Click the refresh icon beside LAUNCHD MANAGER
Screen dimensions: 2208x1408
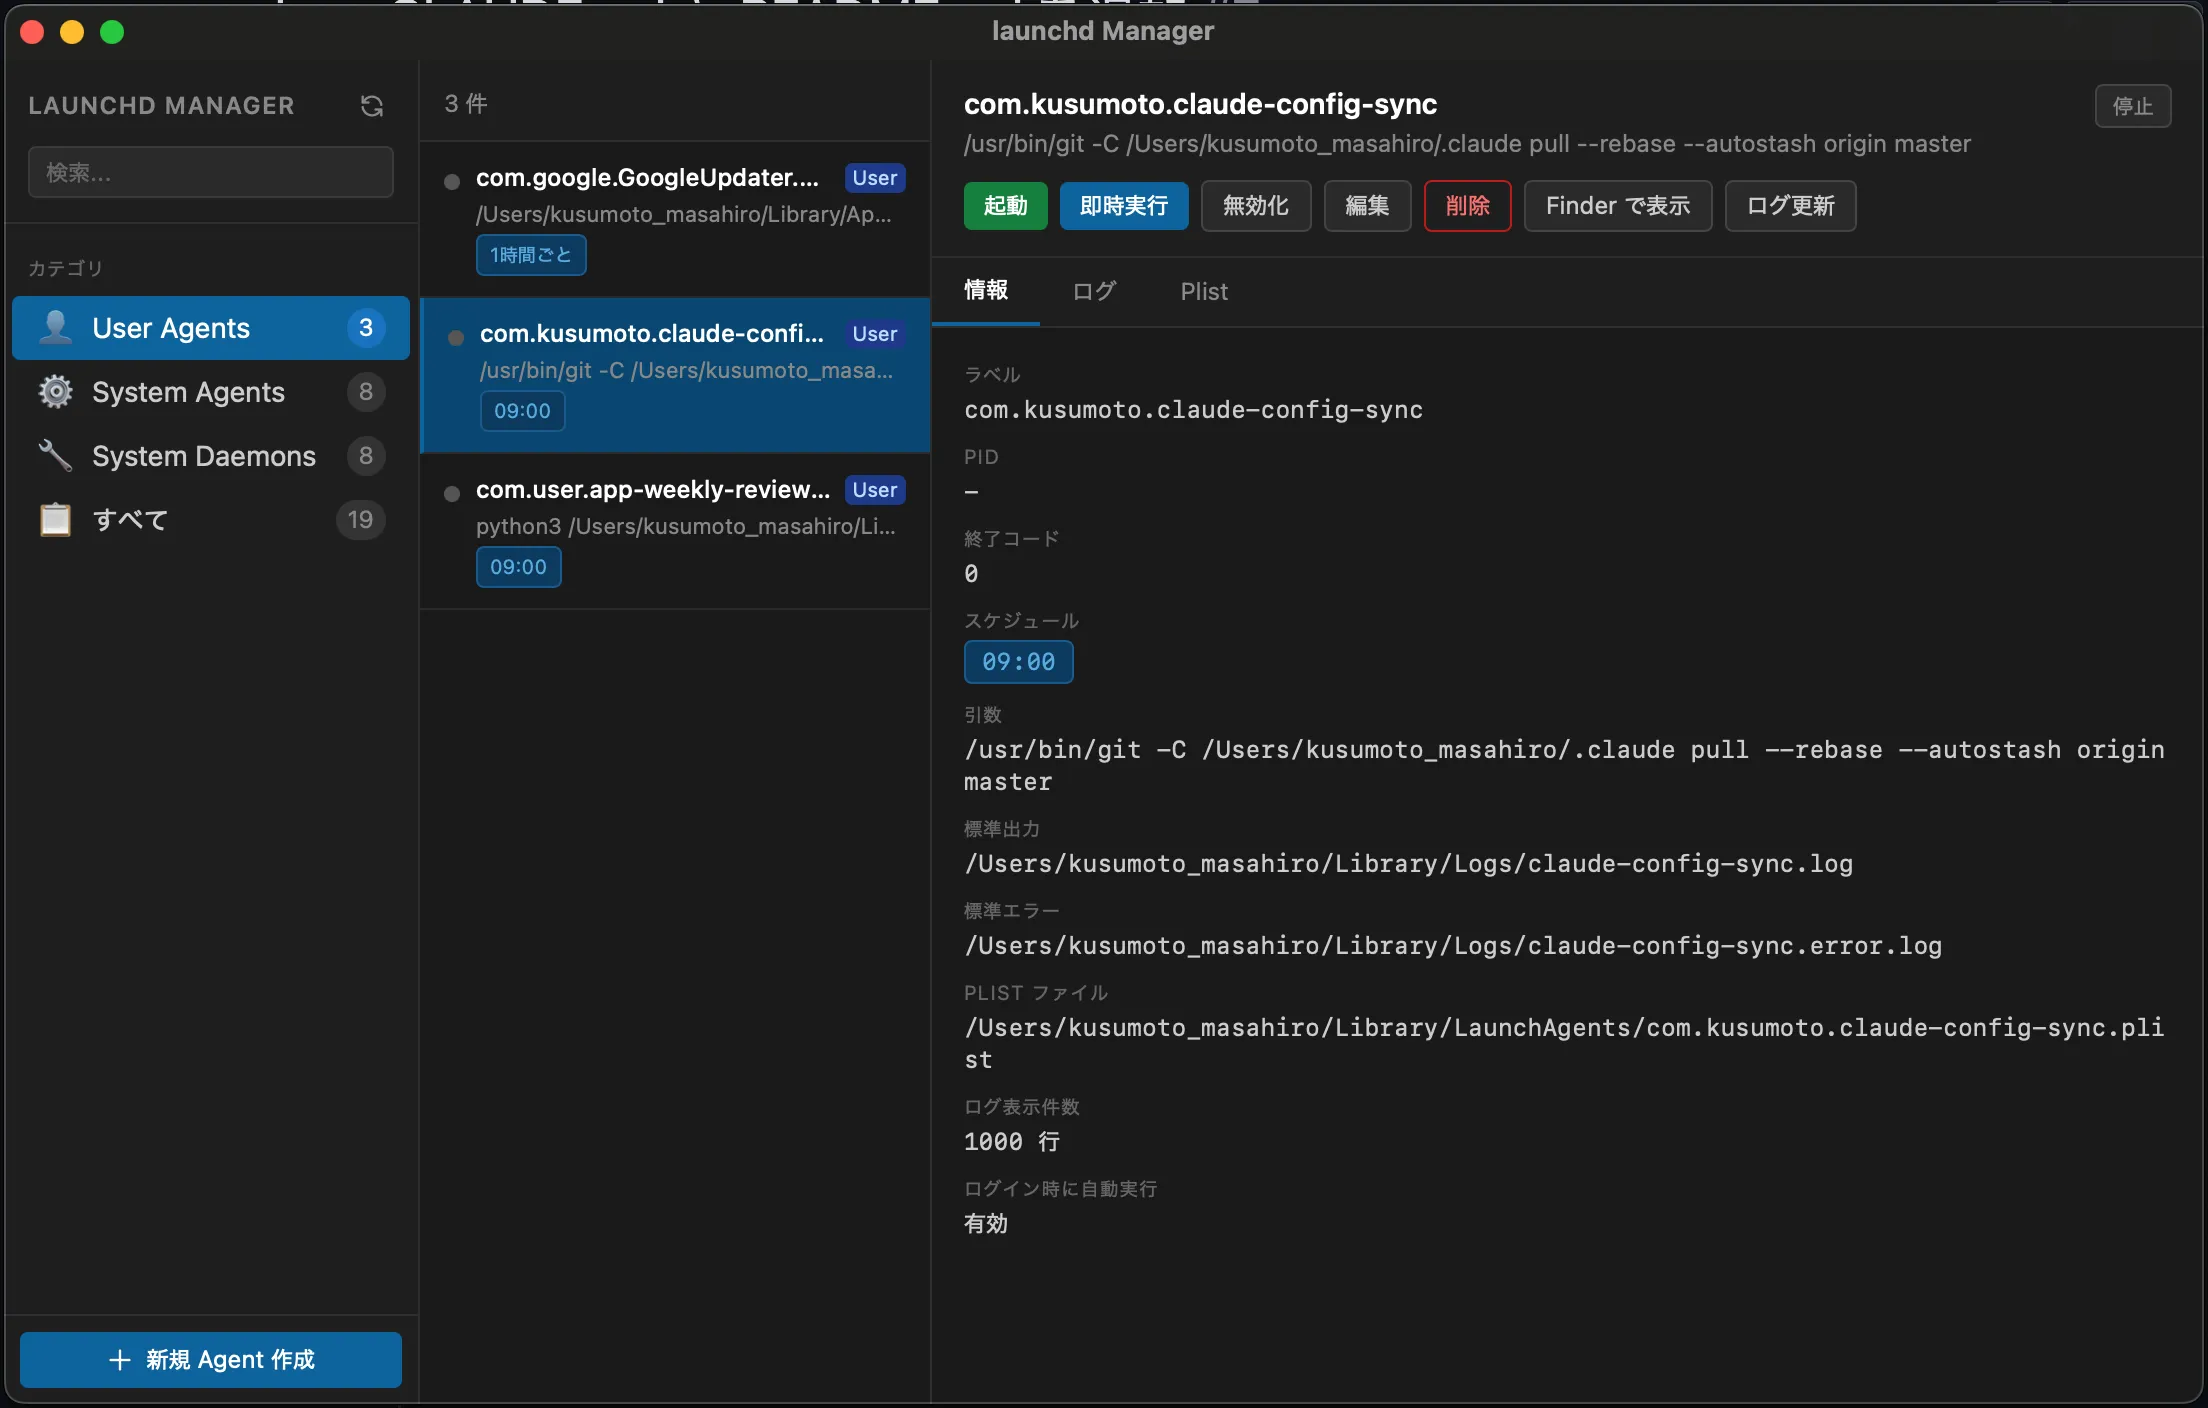372,106
